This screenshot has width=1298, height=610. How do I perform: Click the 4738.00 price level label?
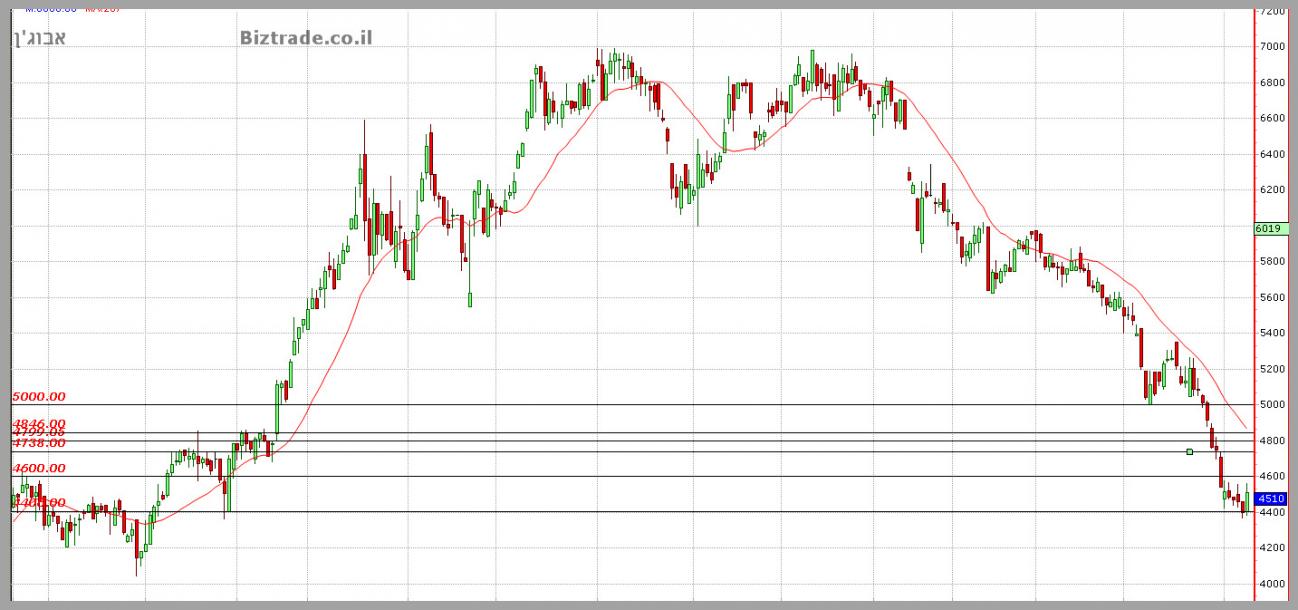(x=39, y=443)
